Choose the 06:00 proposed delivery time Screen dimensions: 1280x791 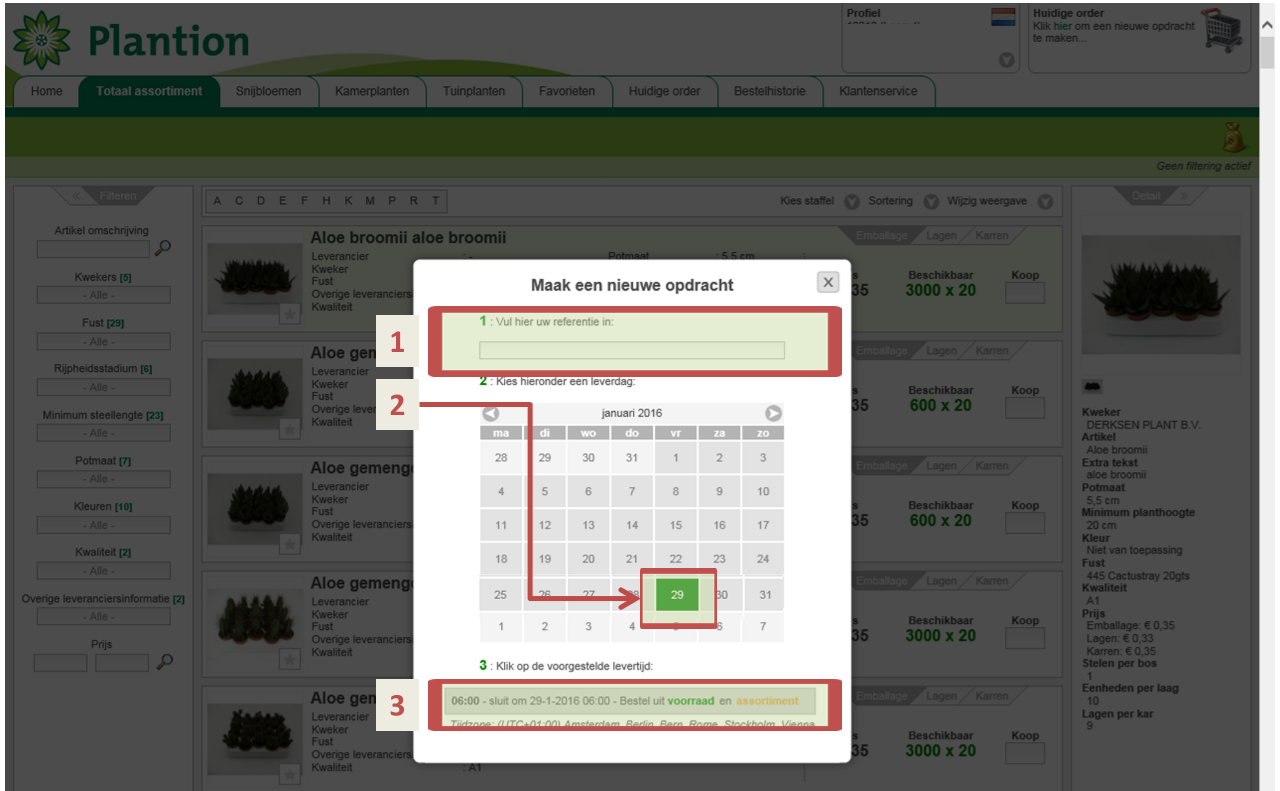pos(630,701)
